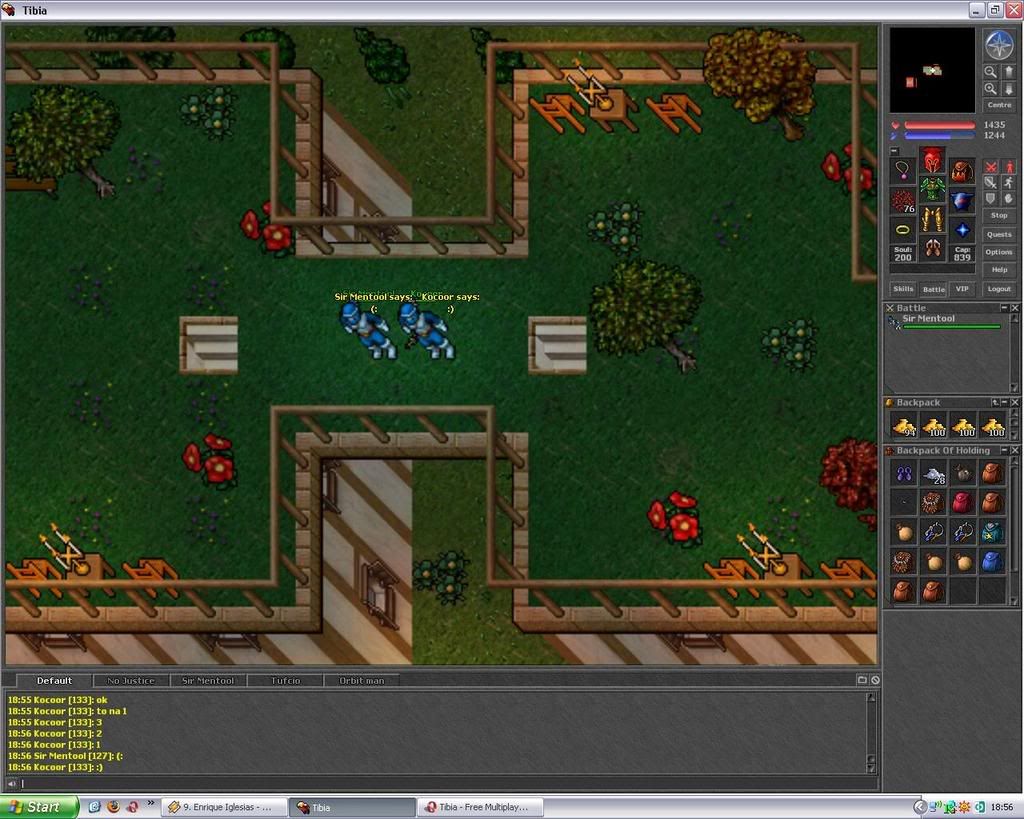This screenshot has height=819, width=1024.
Task: Click the Backpack Of Holding scrollbar
Action: [x=1014, y=530]
